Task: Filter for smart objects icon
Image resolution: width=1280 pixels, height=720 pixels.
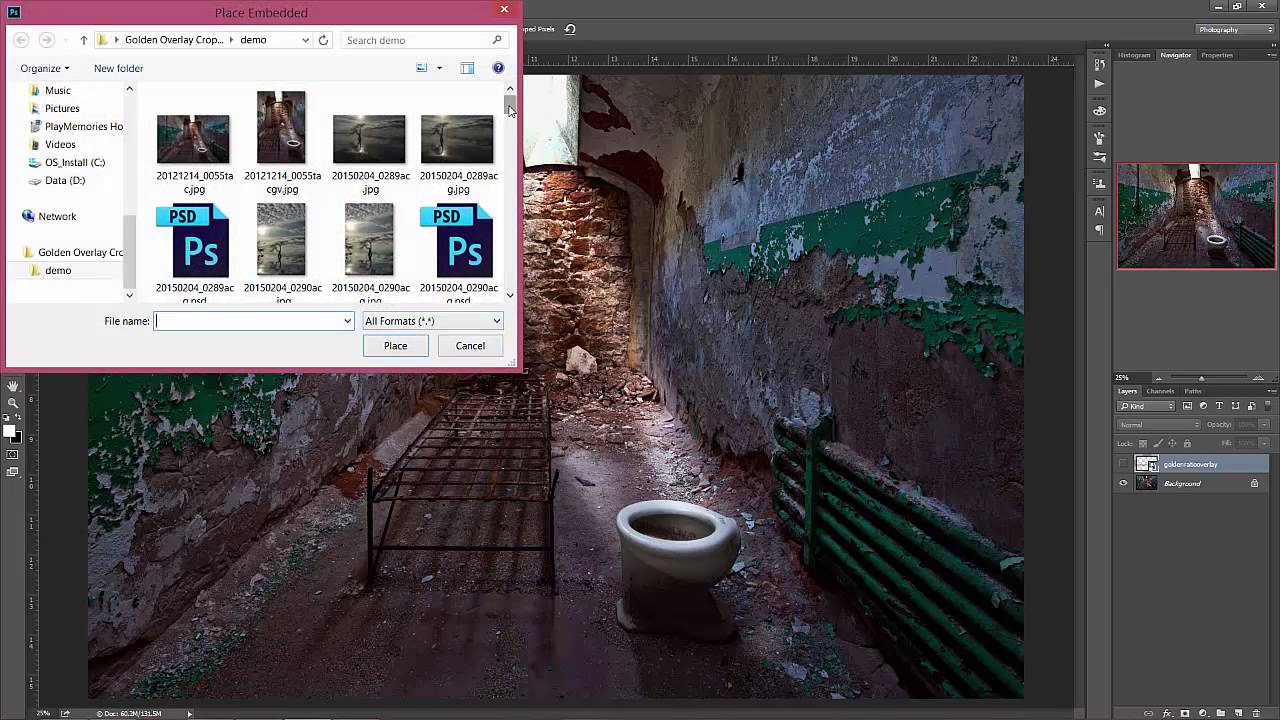Action: tap(1252, 406)
